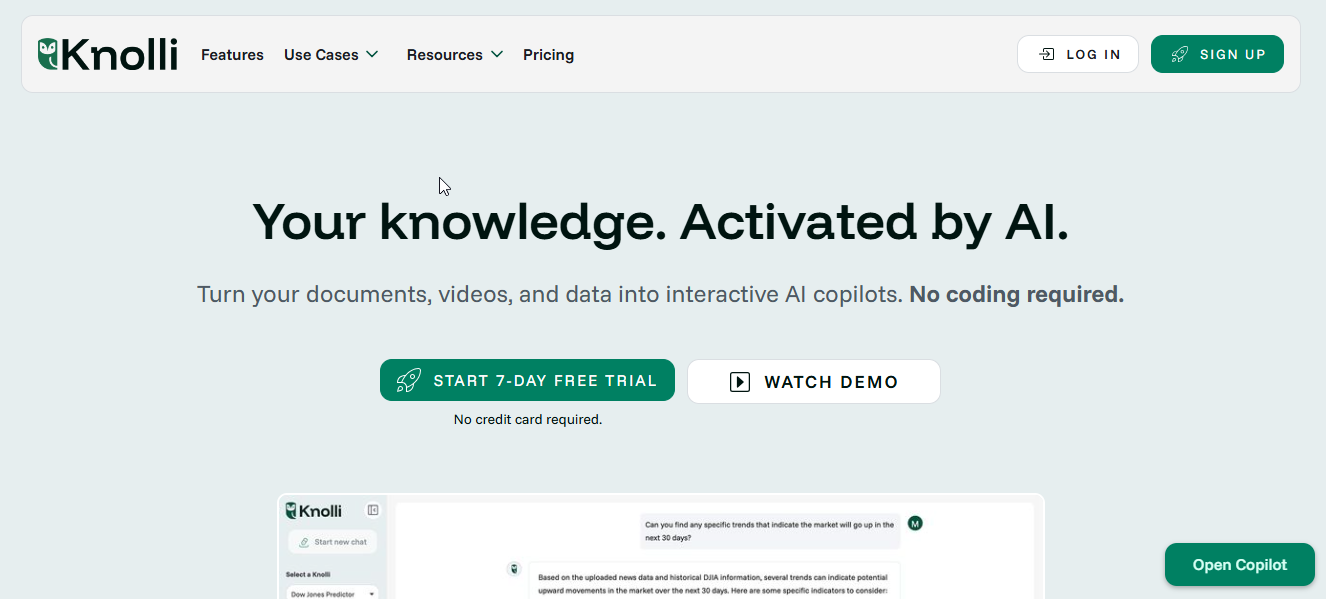Open the Dow Jones Predictor dropdown
The image size is (1326, 599).
point(332,593)
